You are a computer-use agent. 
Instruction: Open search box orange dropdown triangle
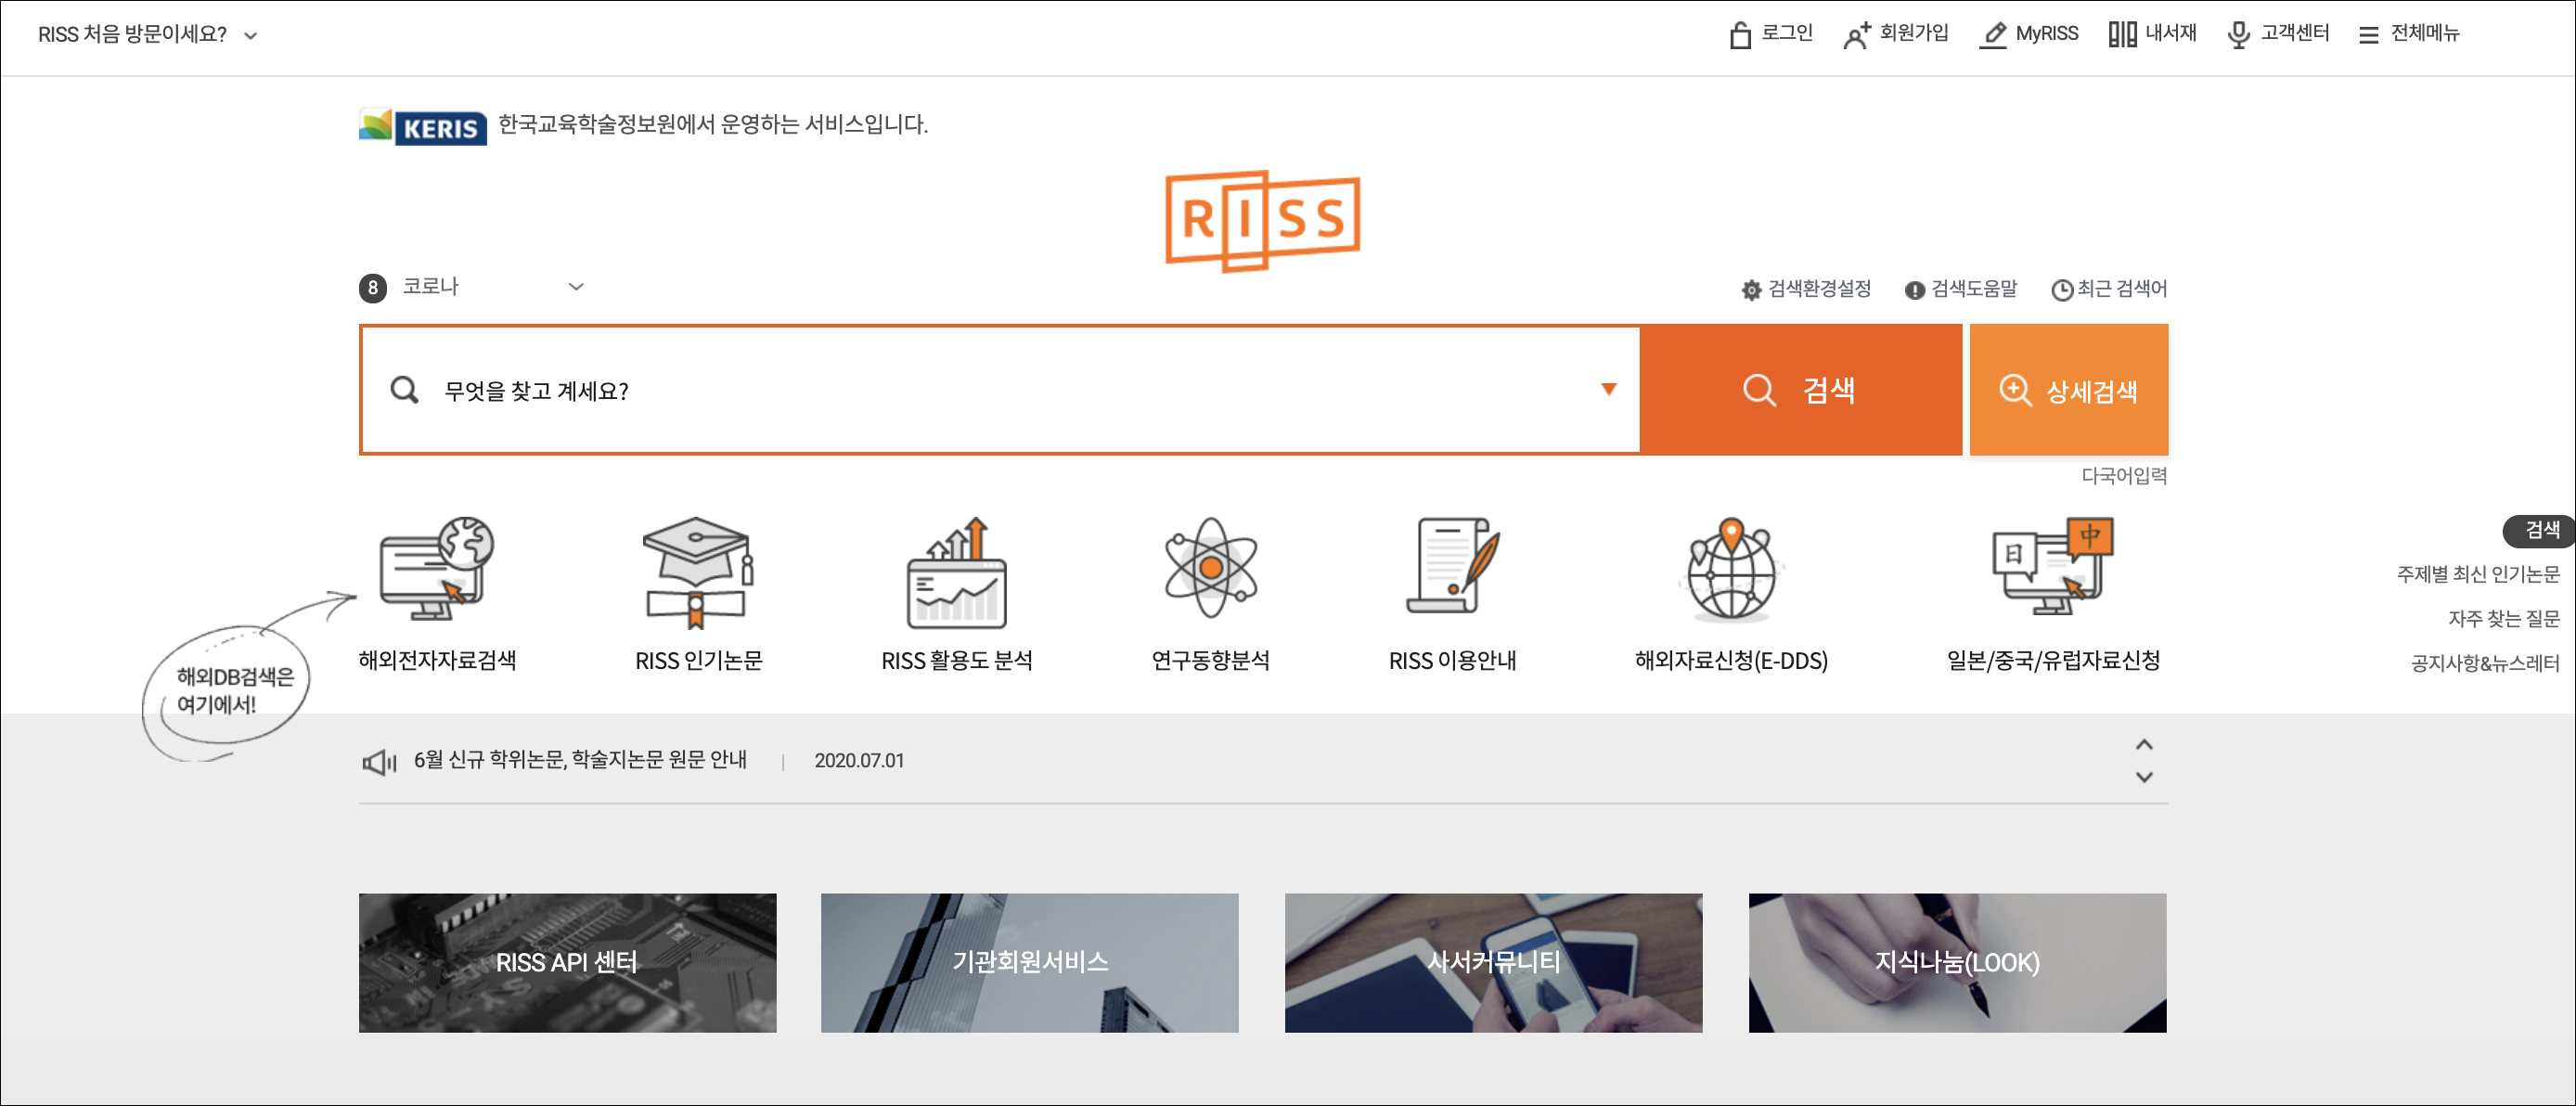point(1609,390)
